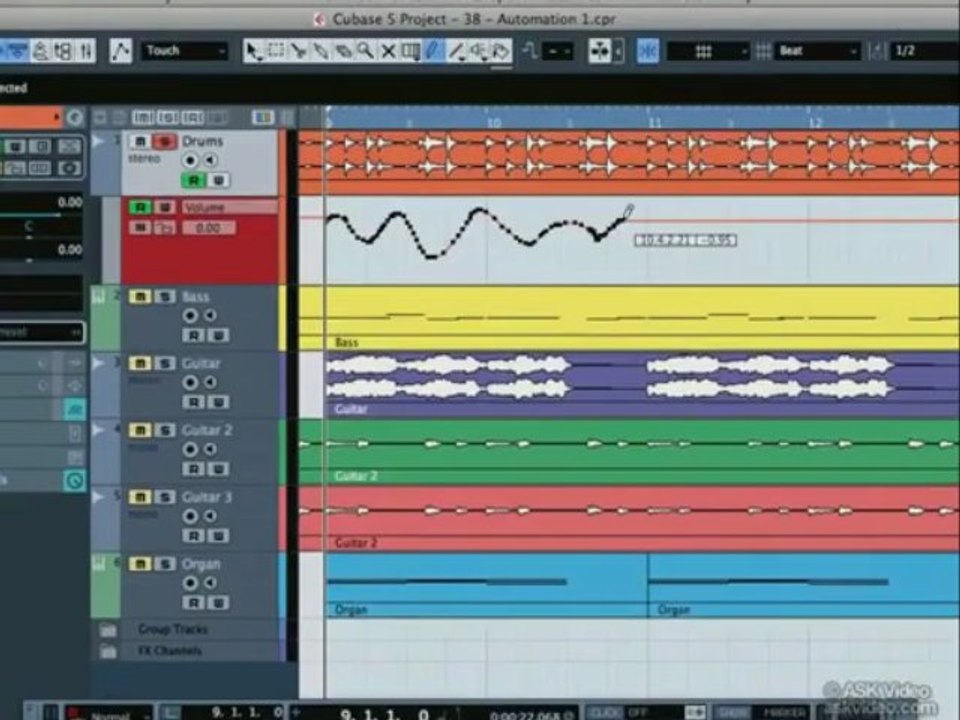Screen dimensions: 960x720
Task: Open the Beat grid type dropdown
Action: [817, 51]
